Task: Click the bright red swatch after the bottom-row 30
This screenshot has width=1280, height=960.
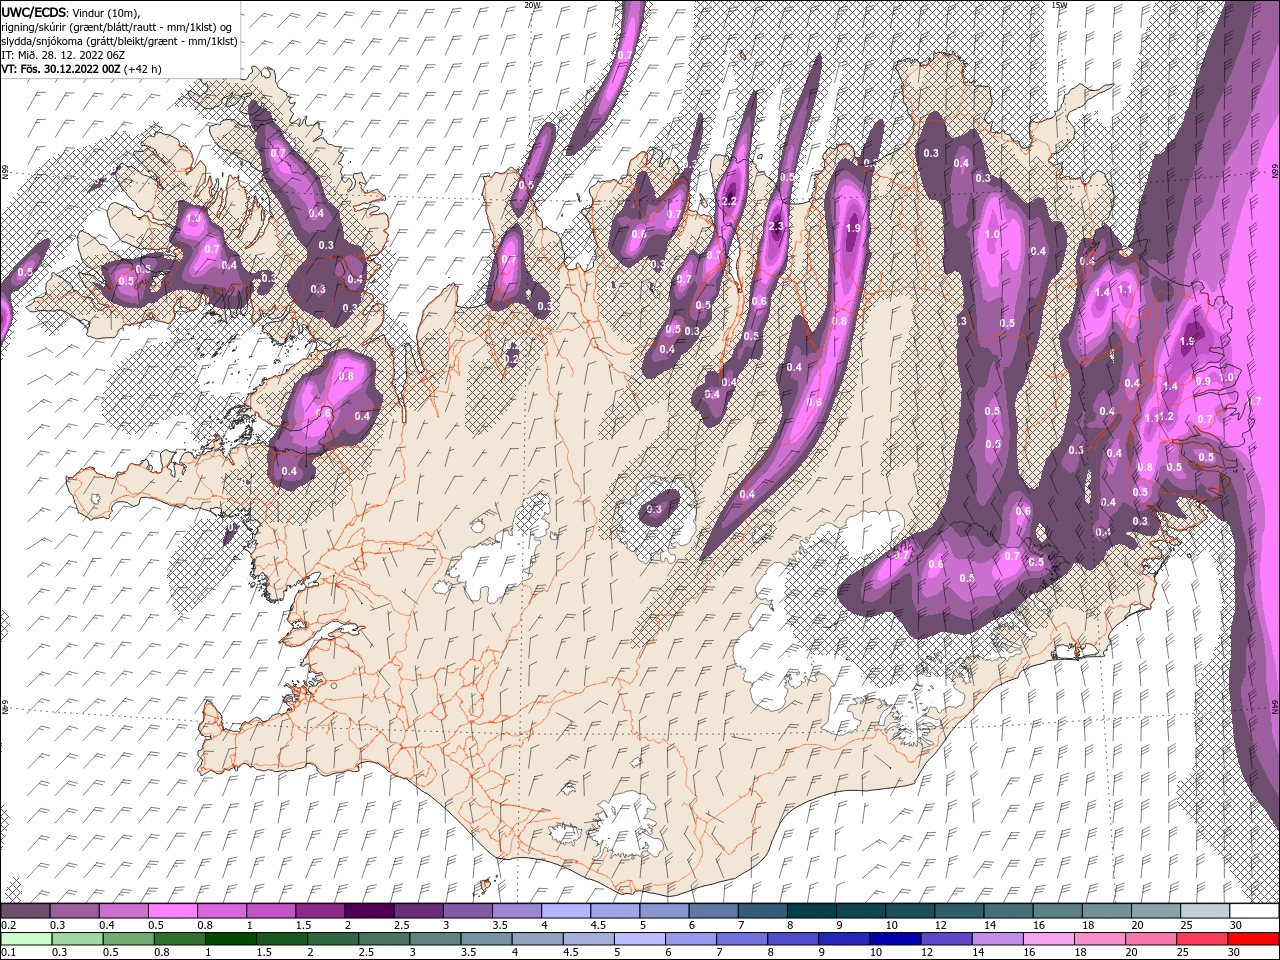Action: [x=1252, y=939]
